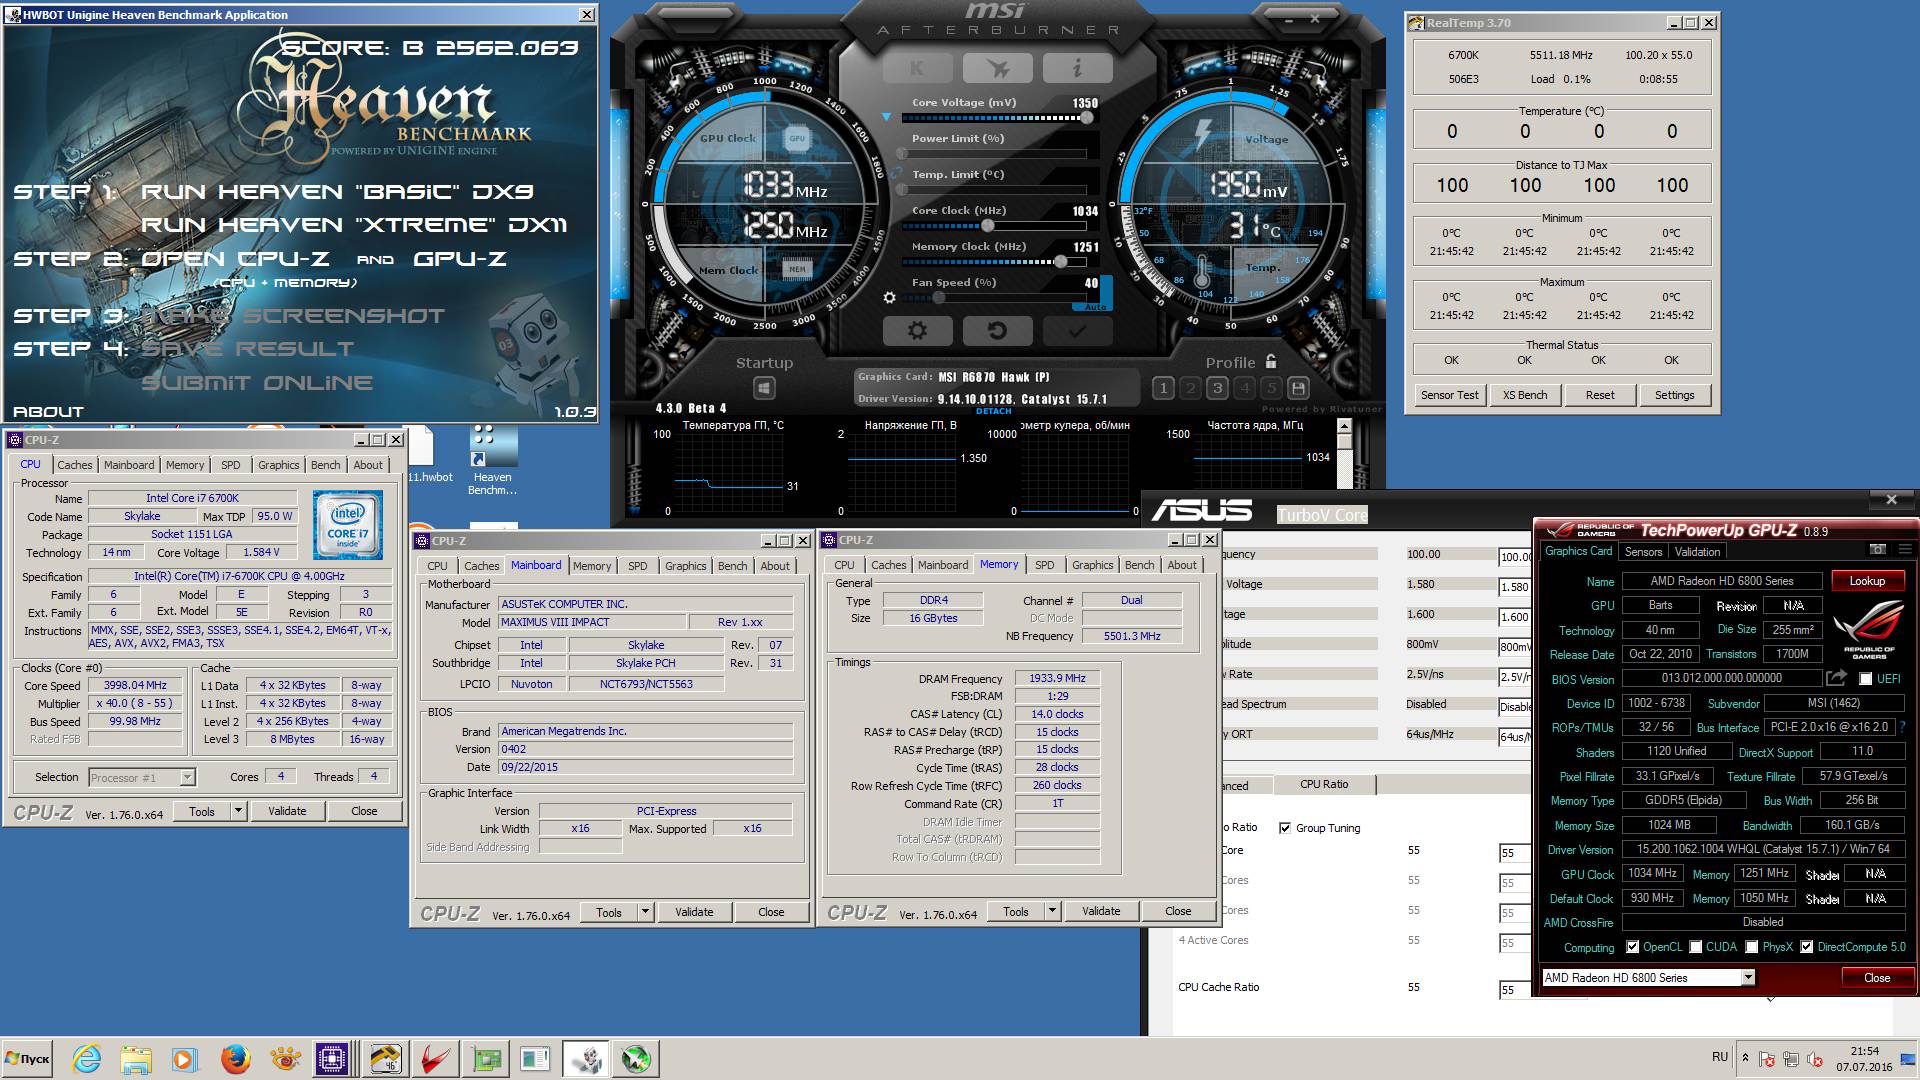Switch to Caches tab in CPU-Z CPU window
1920x1080 pixels.
pyautogui.click(x=74, y=465)
